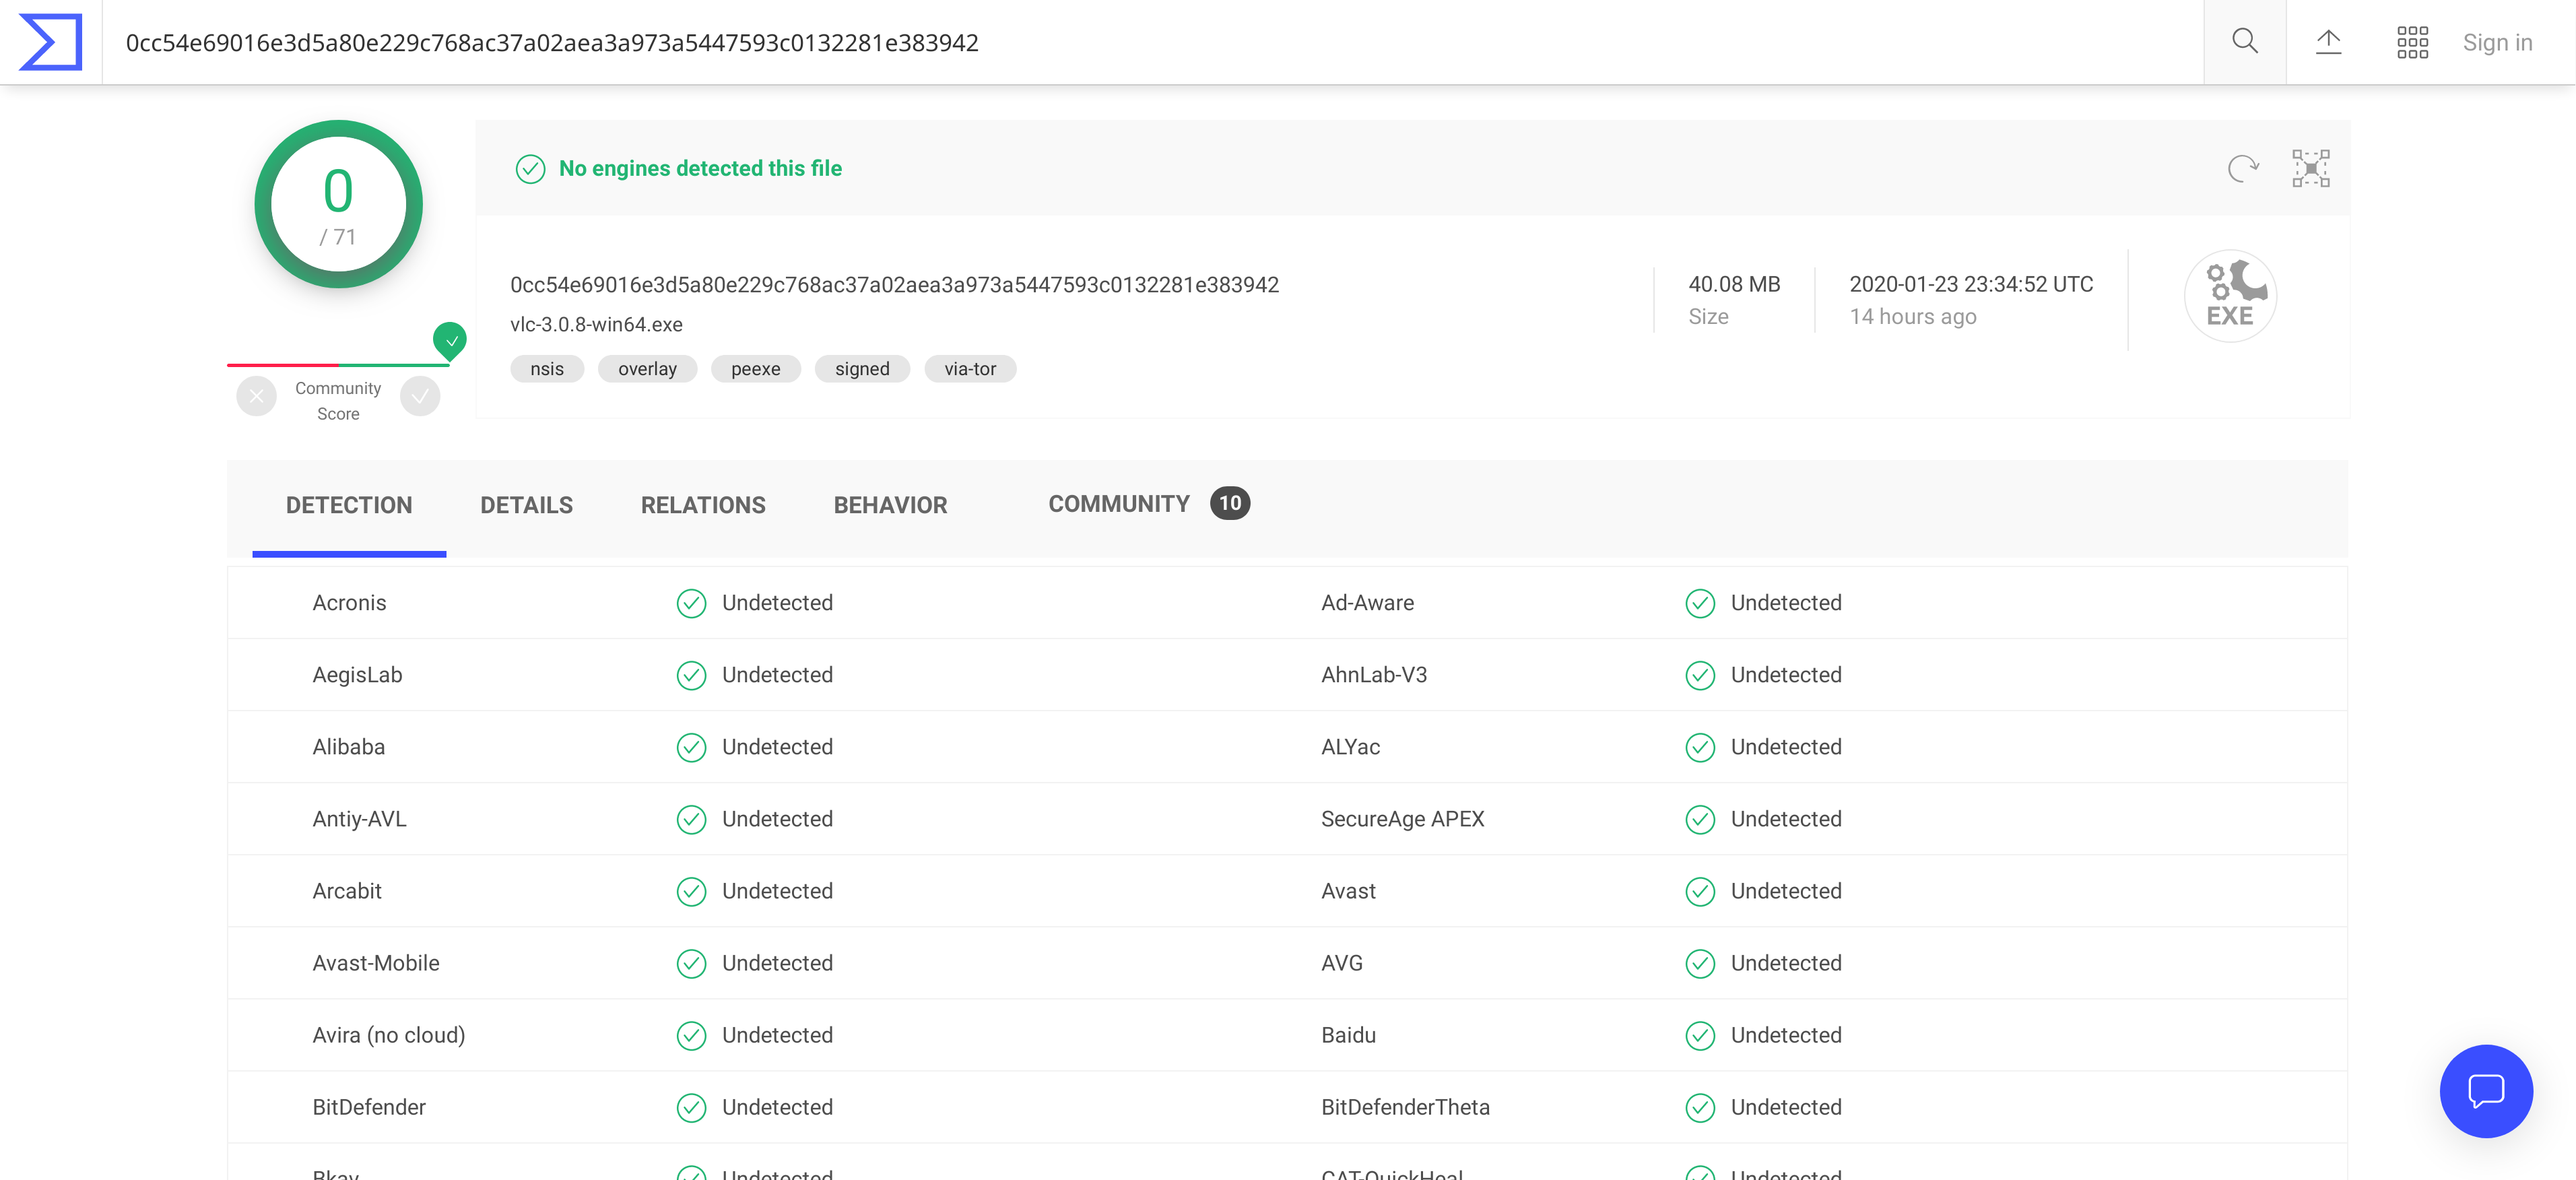Viewport: 2576px width, 1180px height.
Task: Click the check icon in the Baidu row
Action: [x=1700, y=1036]
